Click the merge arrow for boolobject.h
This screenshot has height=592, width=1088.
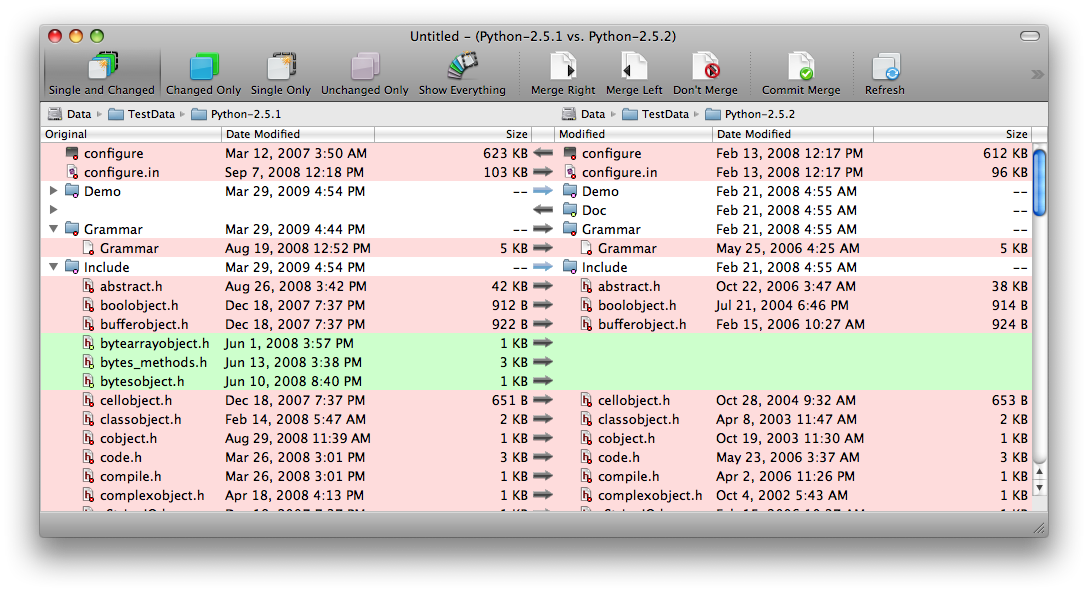coord(543,305)
